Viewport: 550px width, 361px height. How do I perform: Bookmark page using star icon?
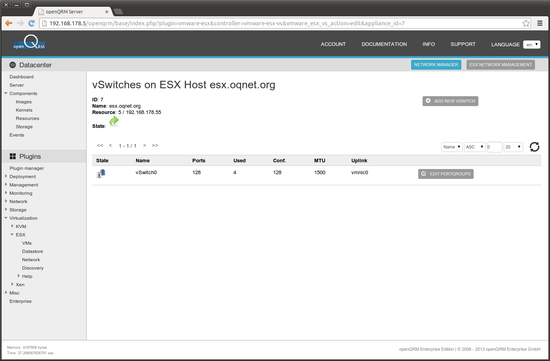click(x=526, y=23)
